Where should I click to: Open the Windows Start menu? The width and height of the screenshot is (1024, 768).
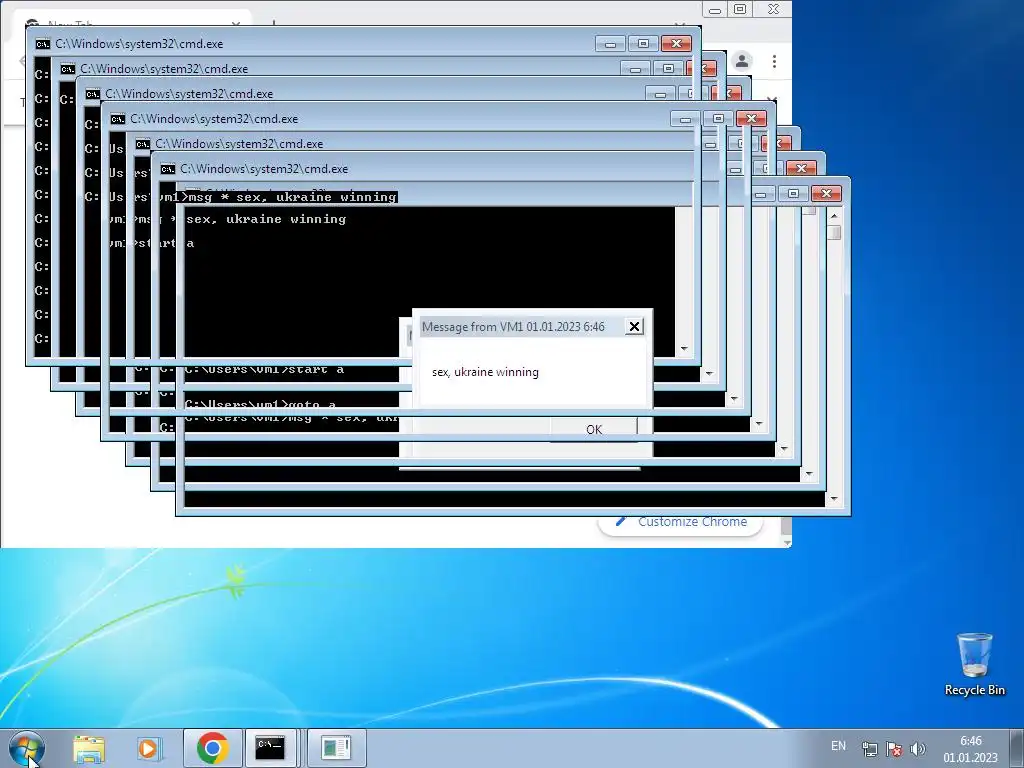tap(27, 748)
